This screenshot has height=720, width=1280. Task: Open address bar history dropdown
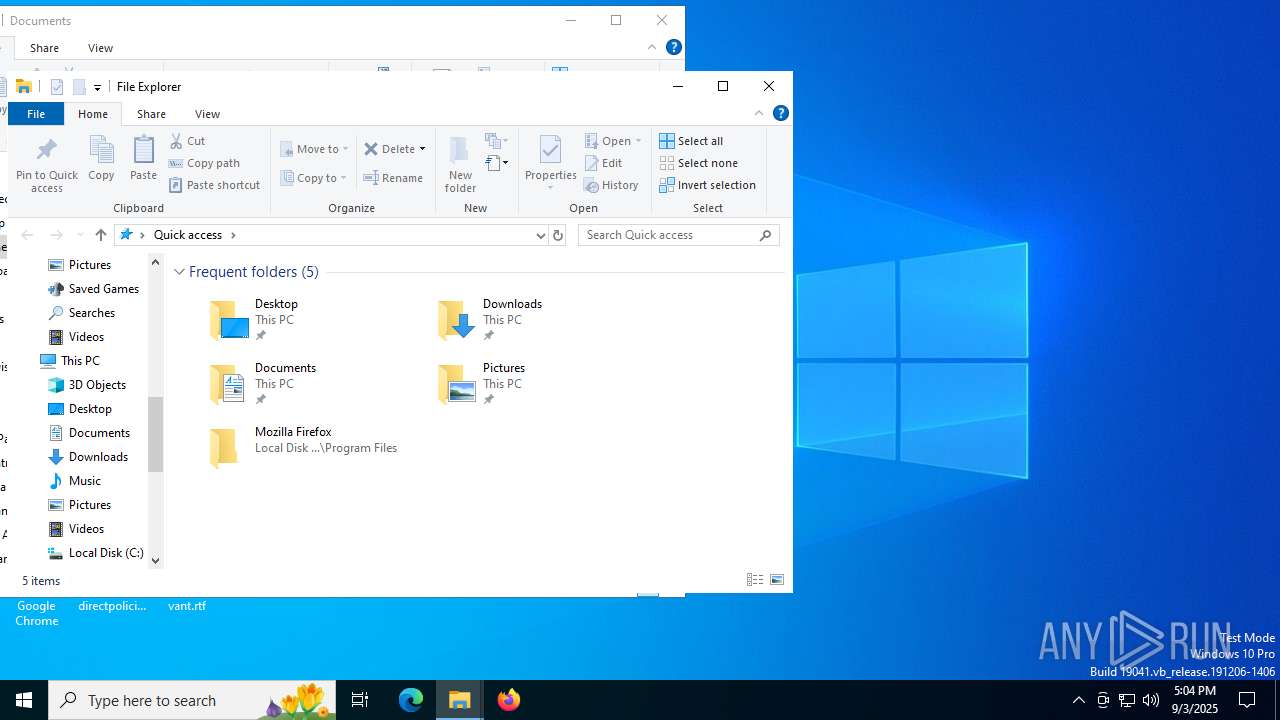click(540, 235)
